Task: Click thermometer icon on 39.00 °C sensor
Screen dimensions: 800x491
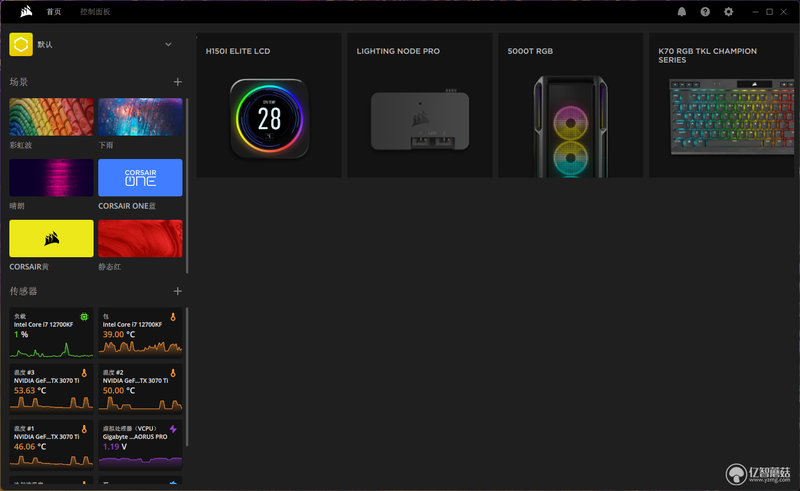Action: pyautogui.click(x=173, y=317)
